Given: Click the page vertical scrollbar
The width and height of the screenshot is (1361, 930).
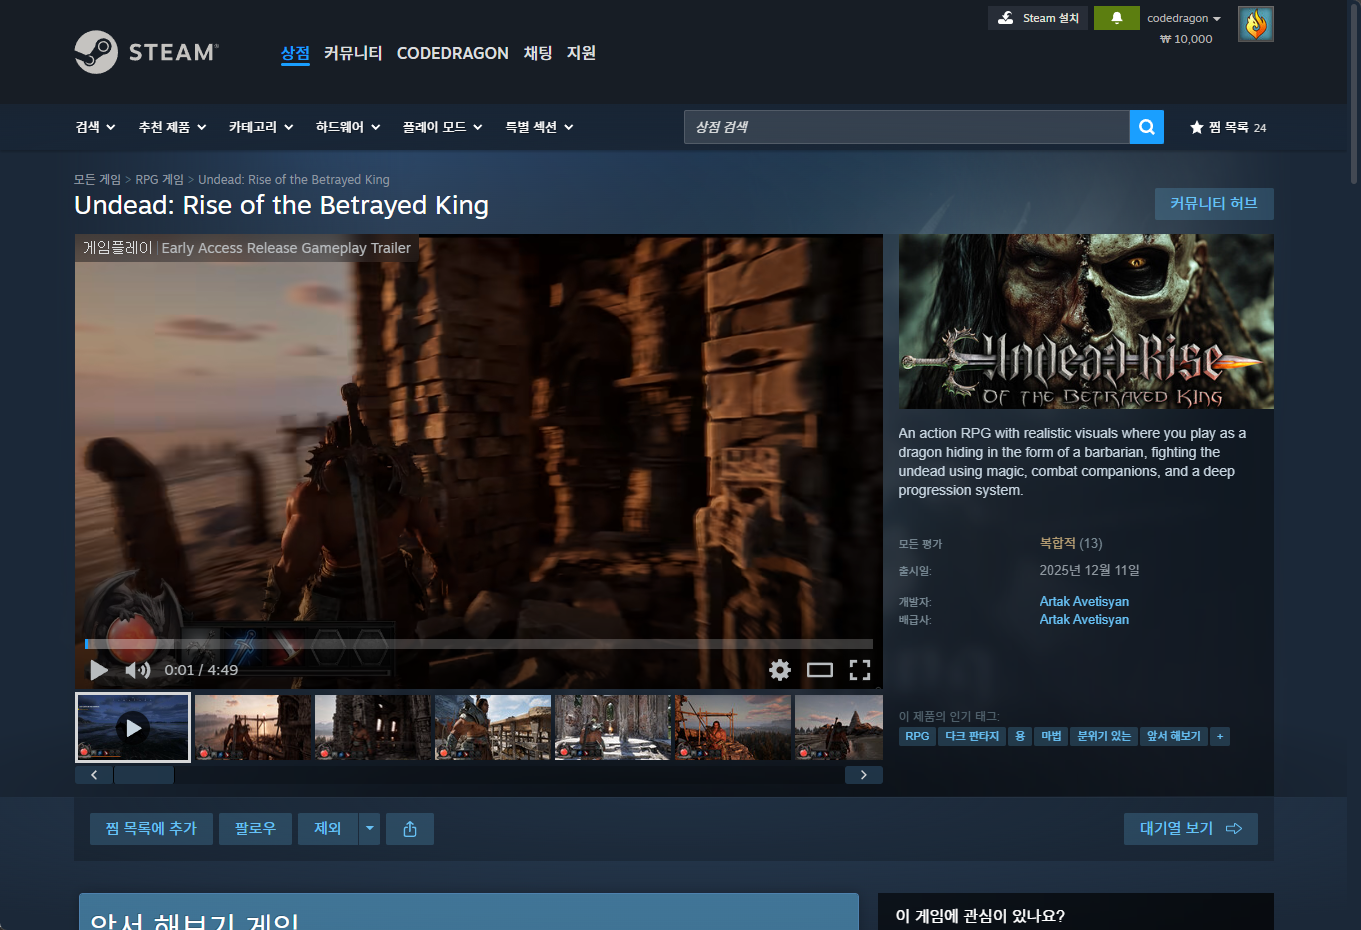Looking at the screenshot, I should coord(1354,92).
